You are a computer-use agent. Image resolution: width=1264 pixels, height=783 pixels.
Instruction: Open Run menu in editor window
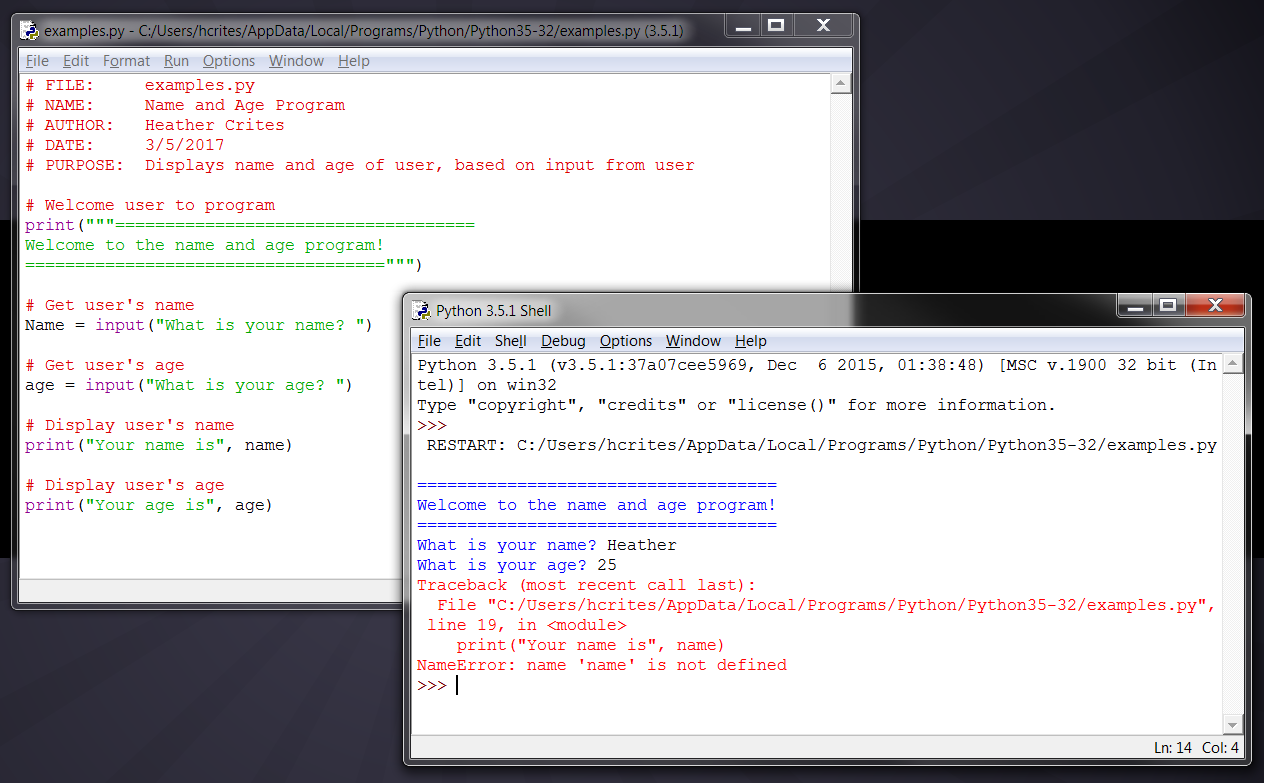(177, 61)
